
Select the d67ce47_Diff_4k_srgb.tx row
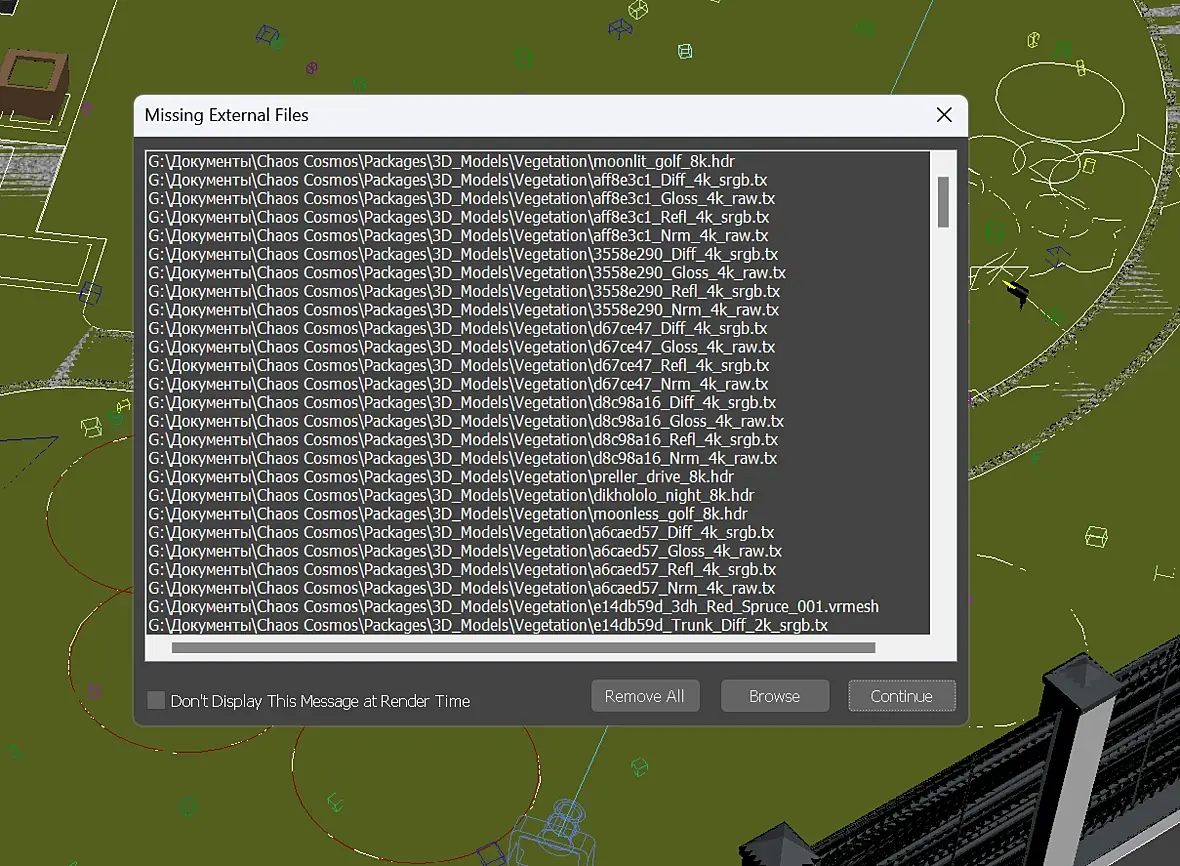pos(538,328)
